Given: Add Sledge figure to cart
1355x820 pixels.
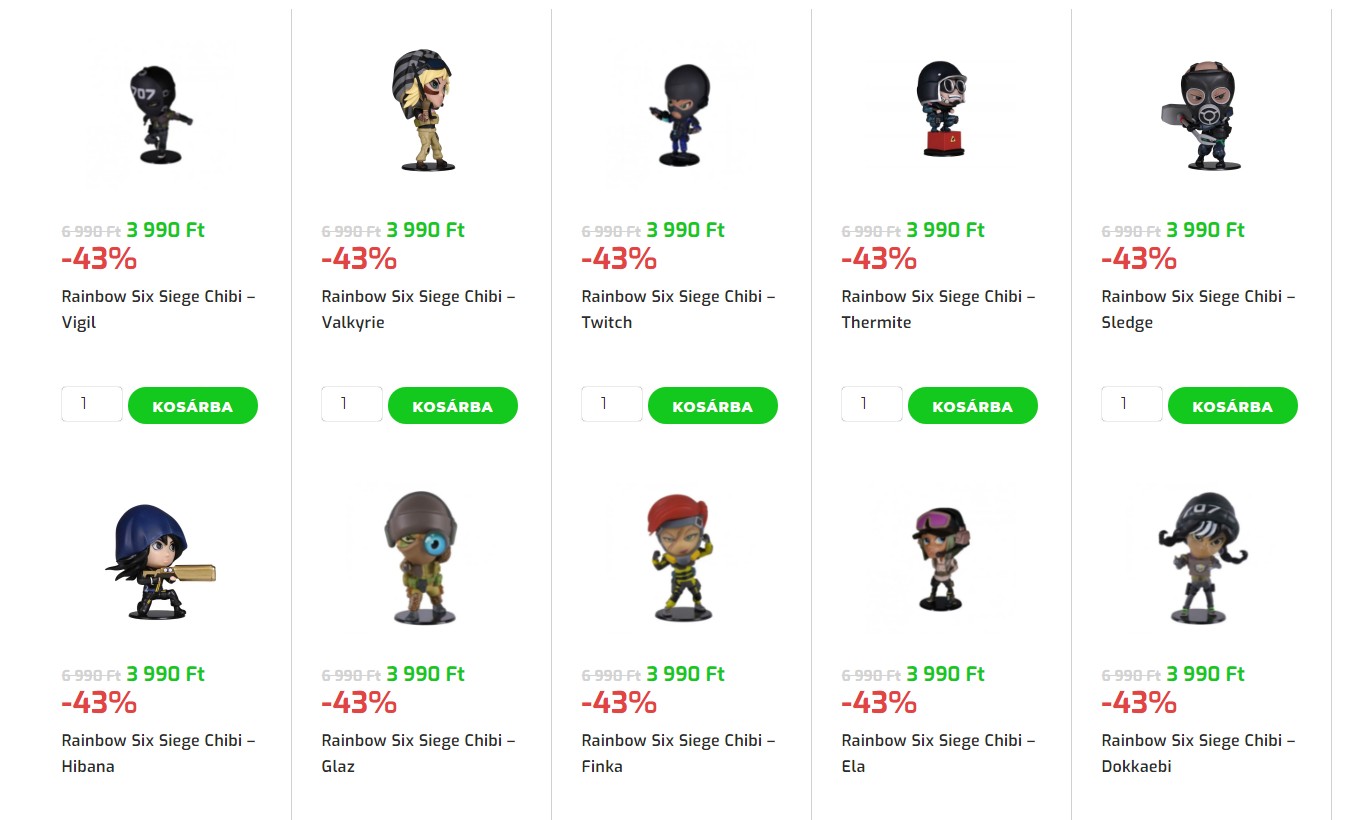Looking at the screenshot, I should pyautogui.click(x=1233, y=406).
